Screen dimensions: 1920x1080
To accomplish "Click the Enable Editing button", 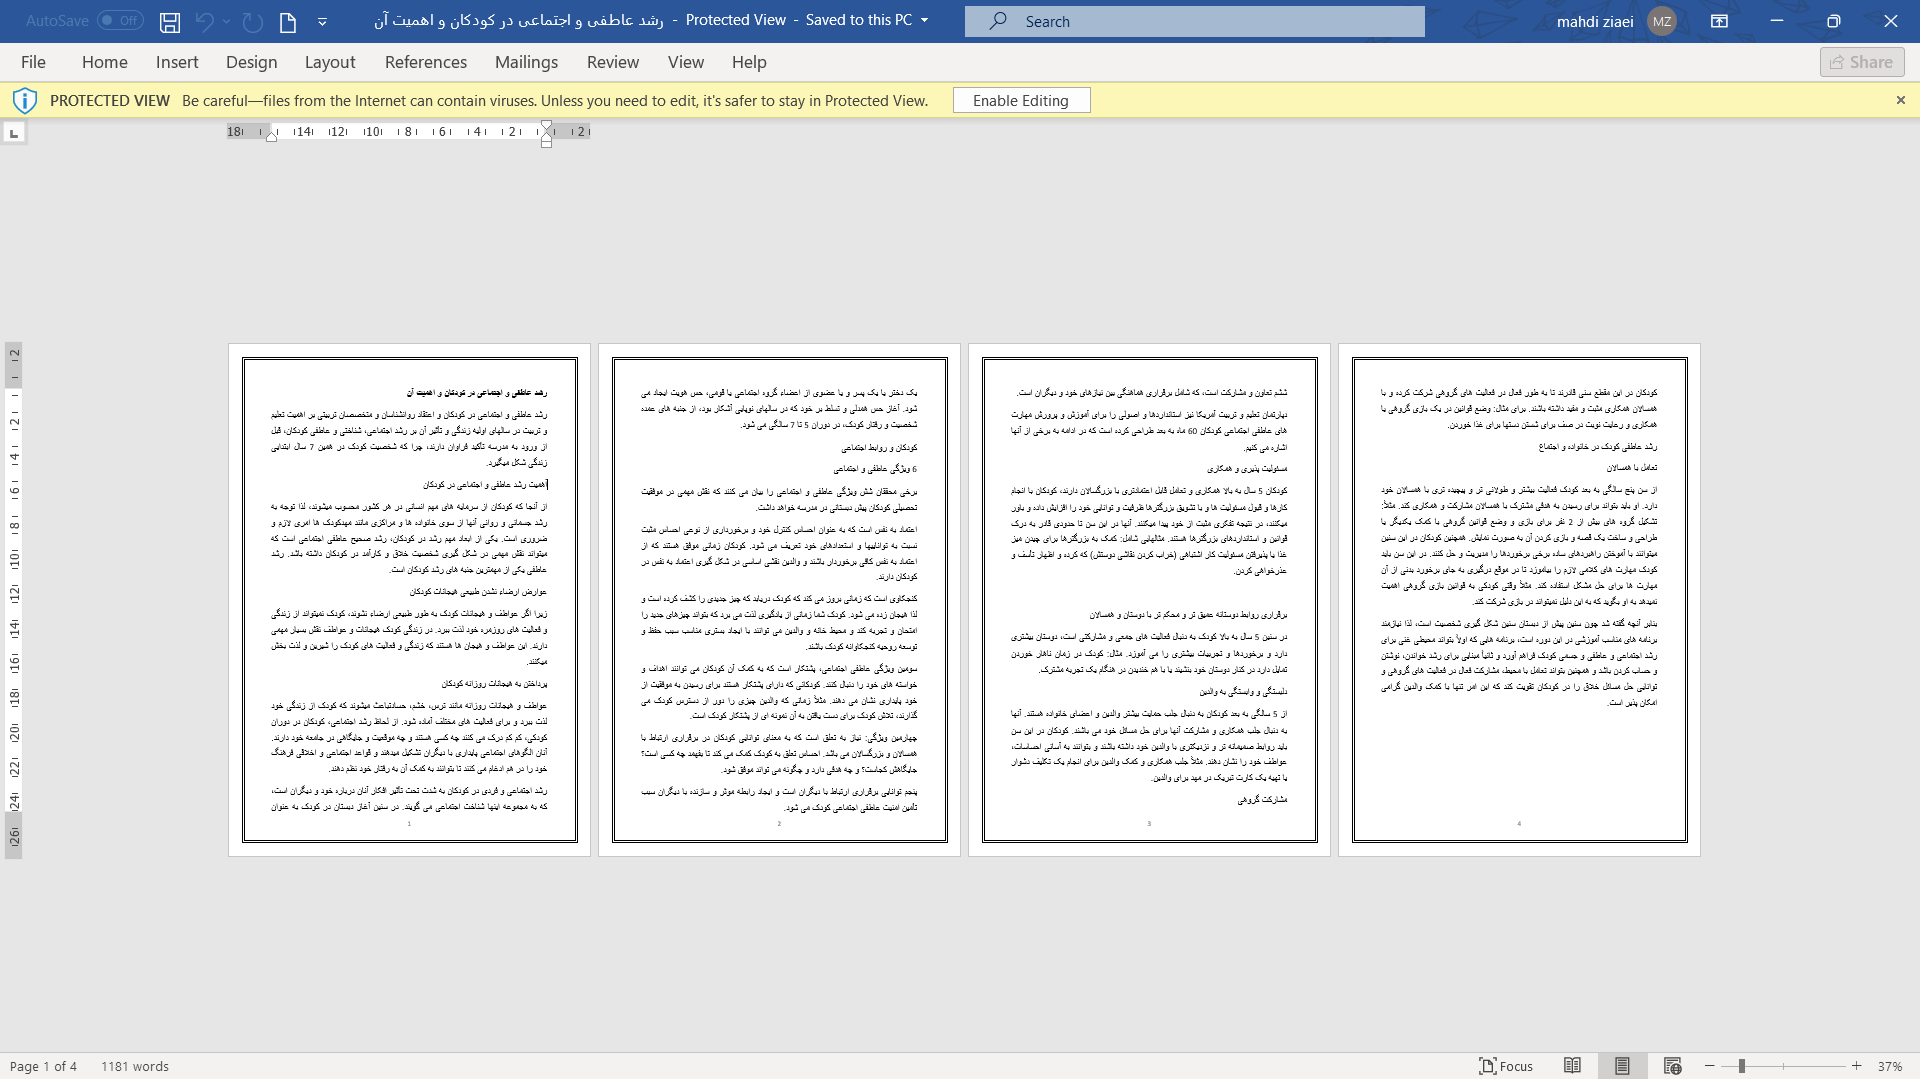I will tap(1021, 100).
